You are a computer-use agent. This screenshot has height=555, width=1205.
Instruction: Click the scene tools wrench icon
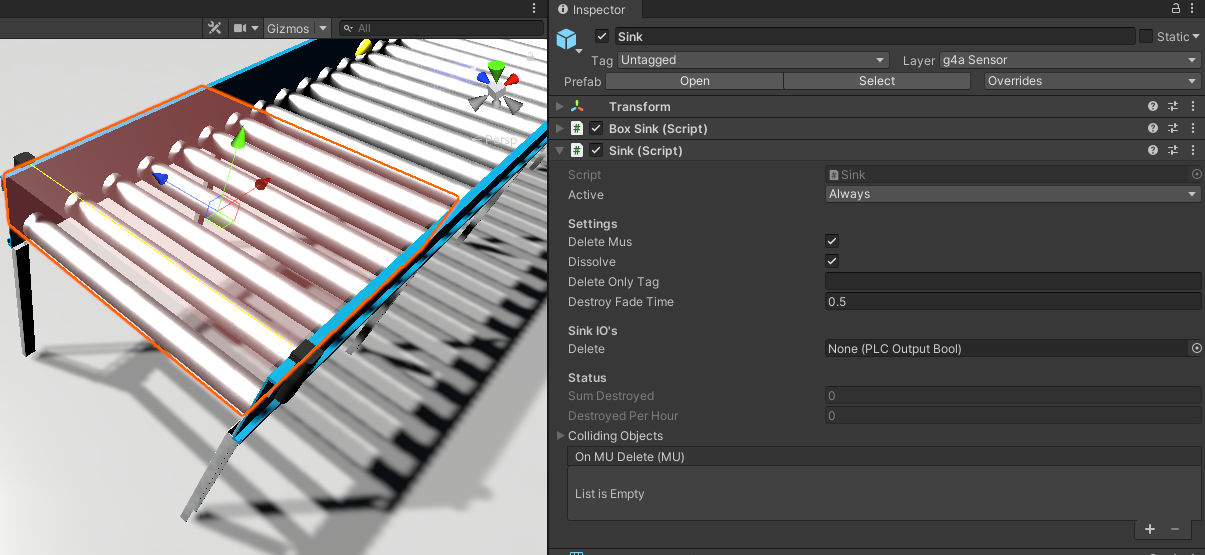tap(214, 28)
